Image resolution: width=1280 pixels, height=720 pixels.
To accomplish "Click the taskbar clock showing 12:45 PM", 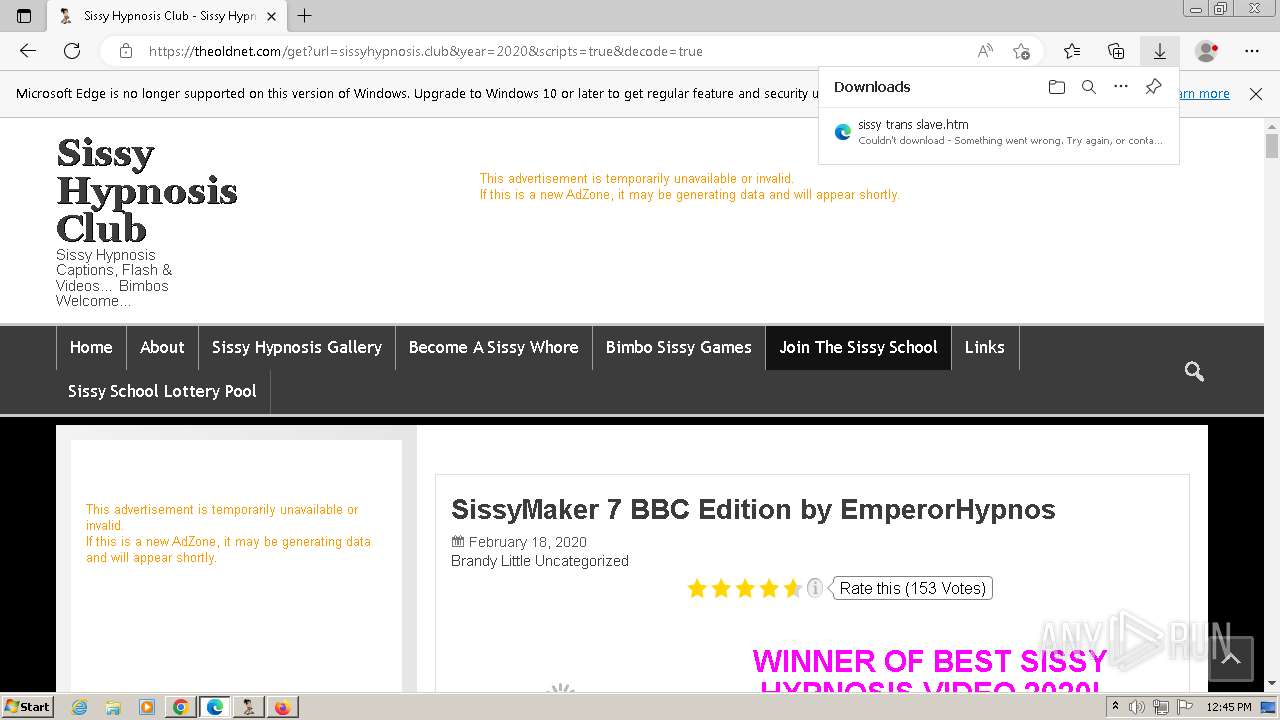I will click(x=1230, y=707).
